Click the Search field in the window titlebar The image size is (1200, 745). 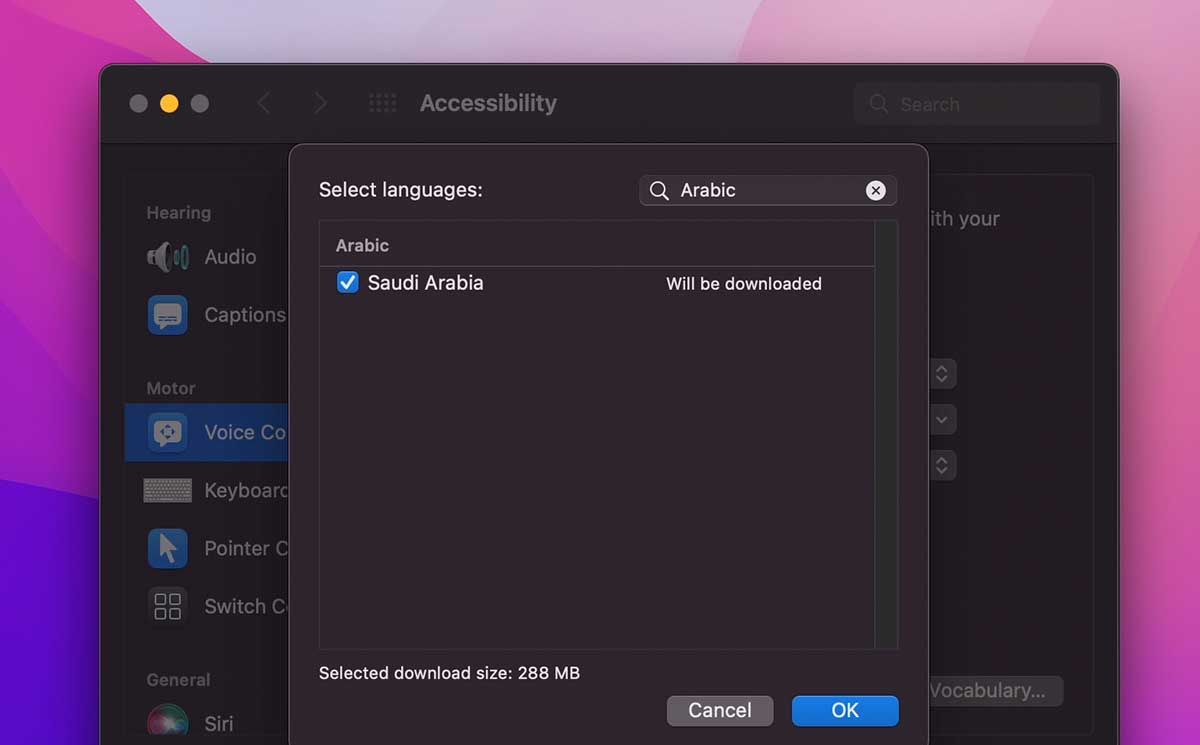tap(975, 103)
